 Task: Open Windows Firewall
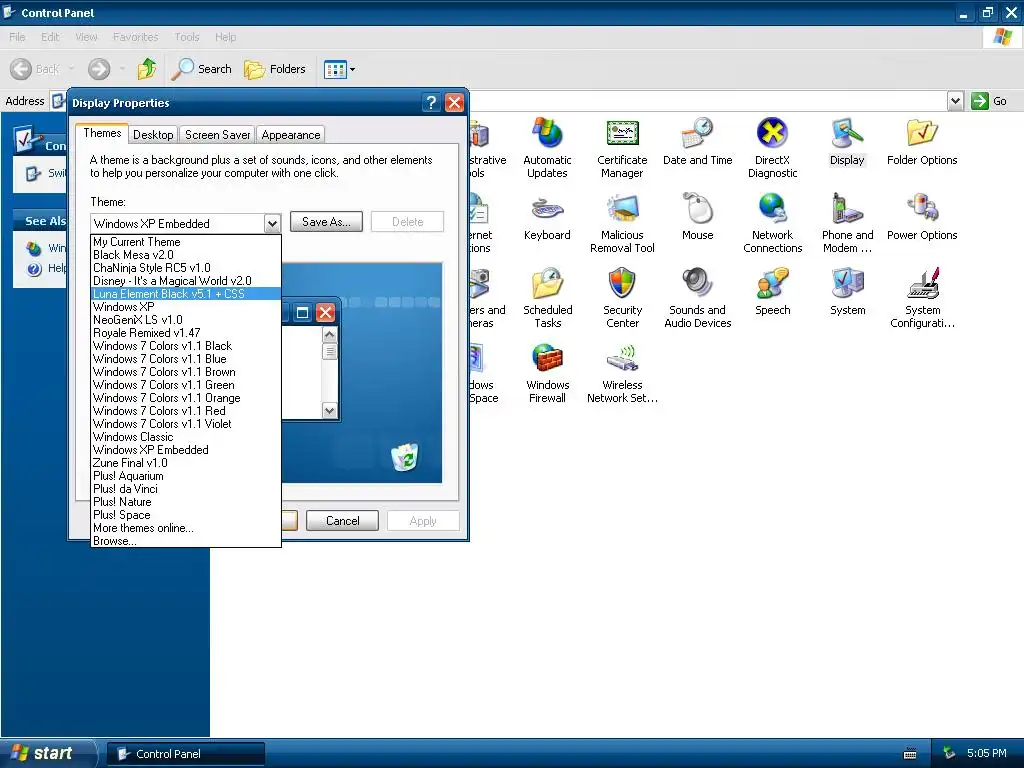click(547, 373)
